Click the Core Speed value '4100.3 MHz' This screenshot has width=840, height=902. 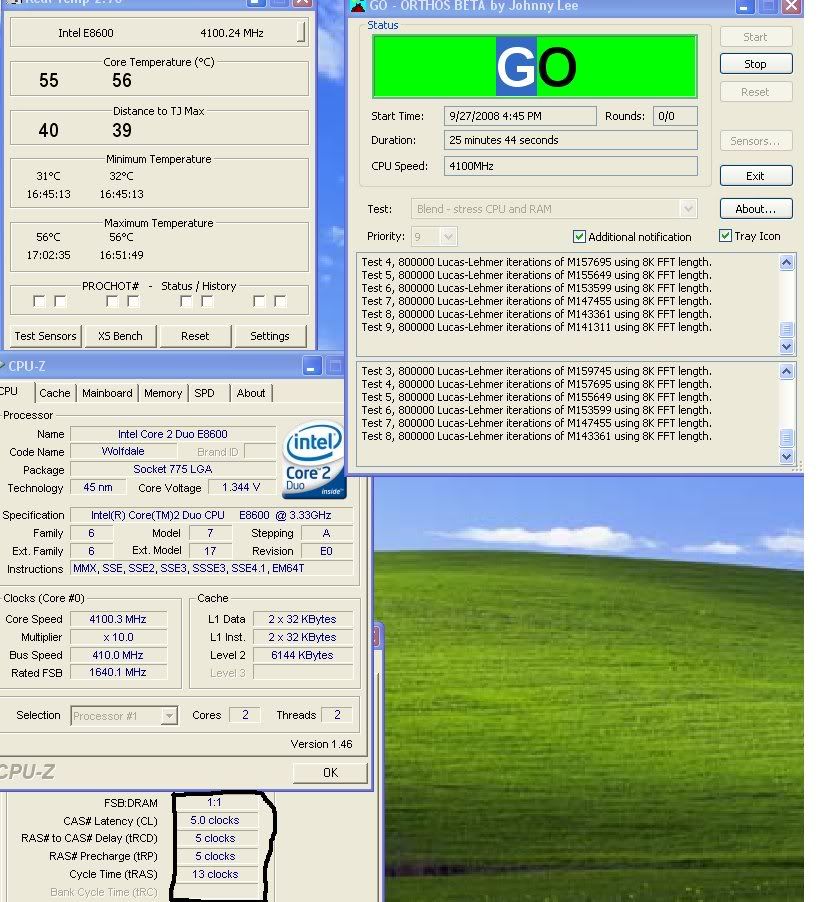coord(118,620)
